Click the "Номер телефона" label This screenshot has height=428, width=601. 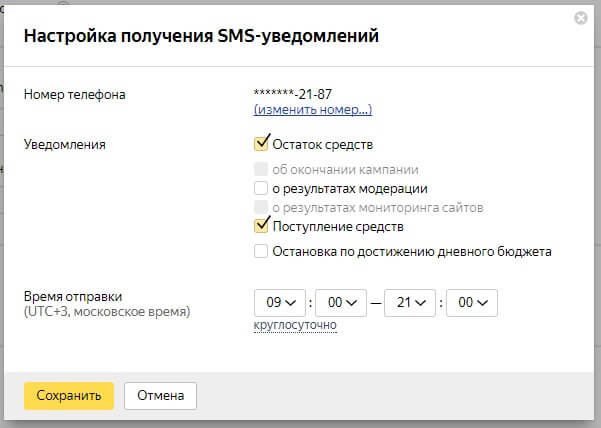pyautogui.click(x=75, y=94)
